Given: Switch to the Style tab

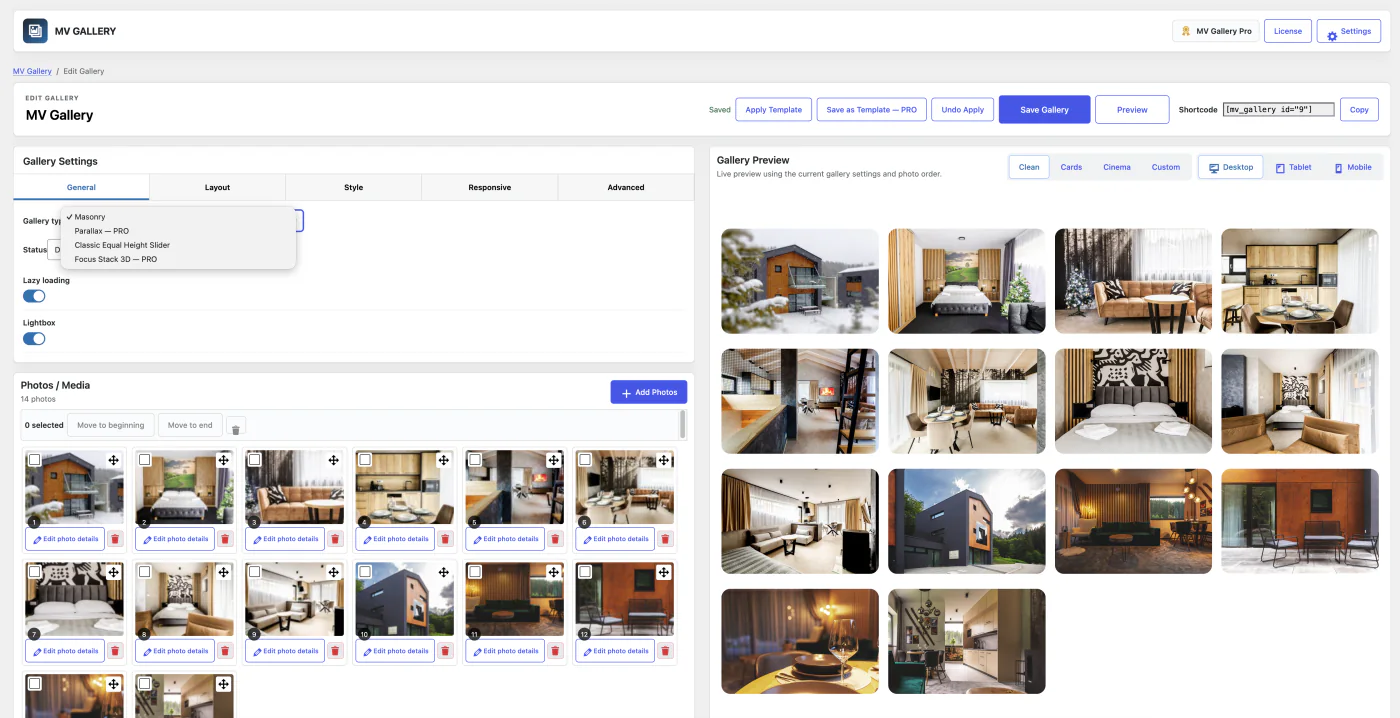Looking at the screenshot, I should click(353, 187).
